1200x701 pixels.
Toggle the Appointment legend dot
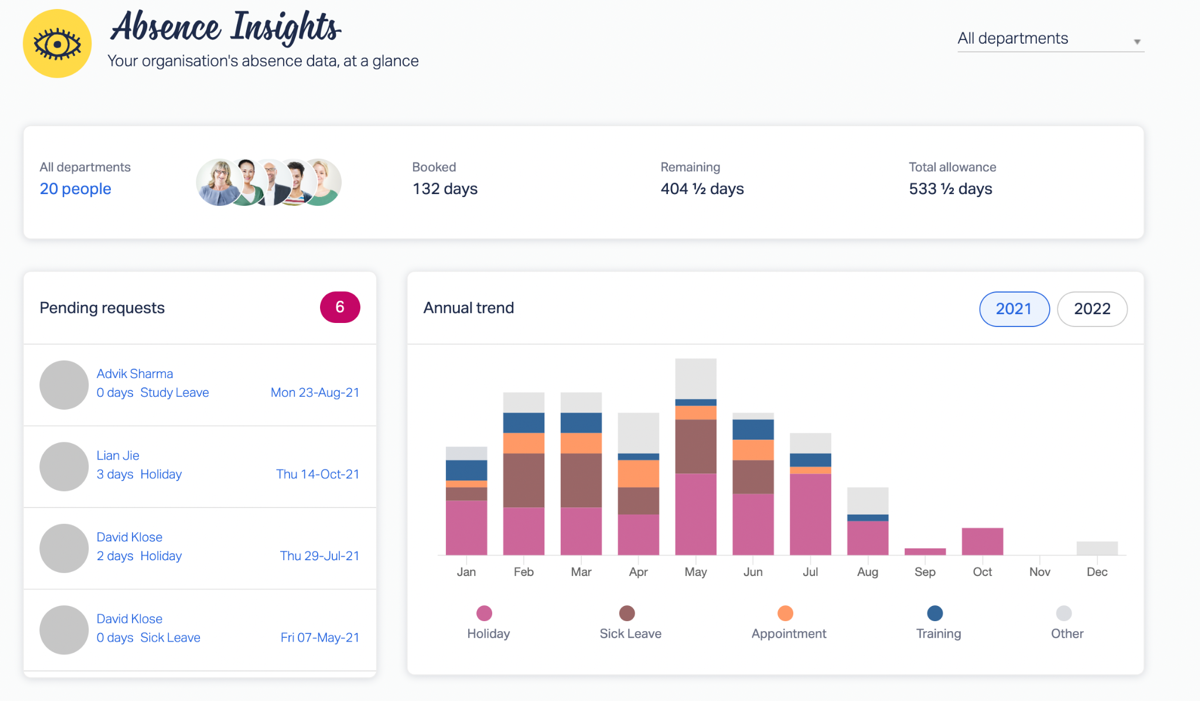[785, 613]
